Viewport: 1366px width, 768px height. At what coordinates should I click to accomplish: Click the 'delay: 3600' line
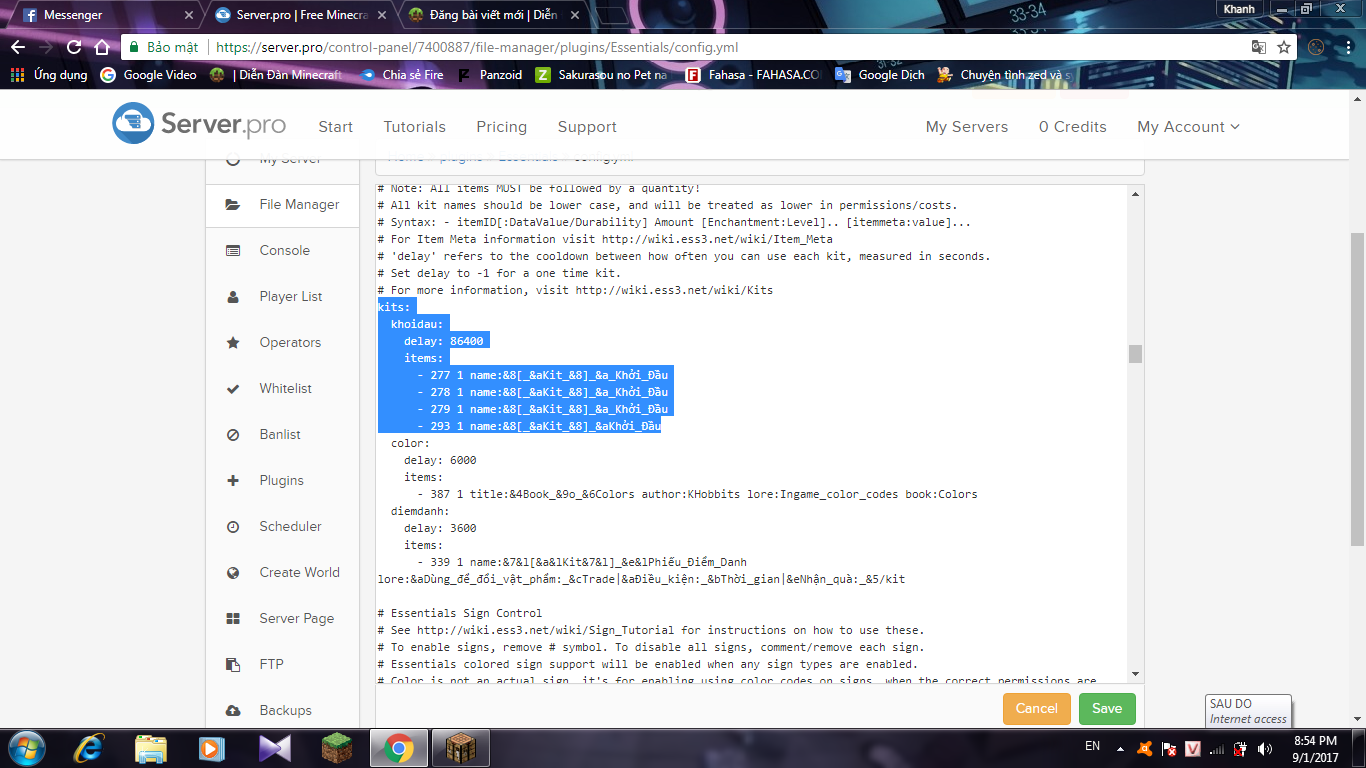pos(440,528)
